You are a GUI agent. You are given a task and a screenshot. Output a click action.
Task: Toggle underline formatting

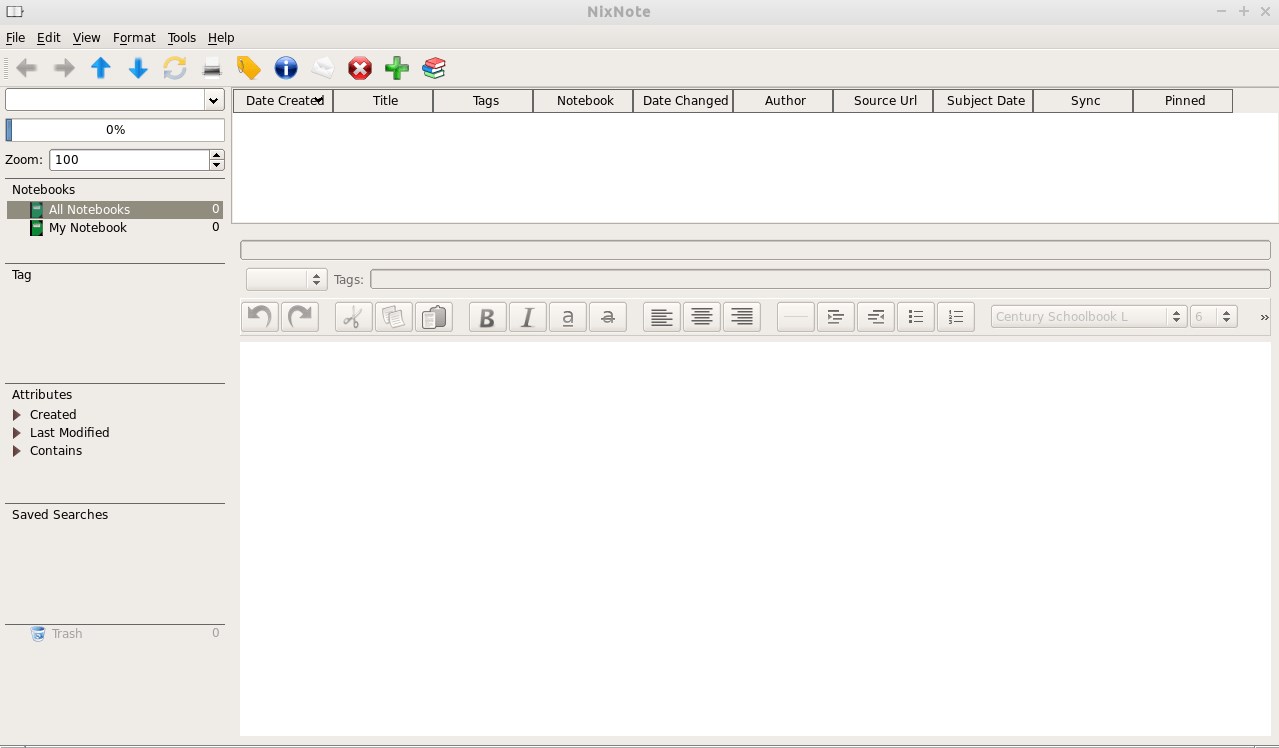567,317
